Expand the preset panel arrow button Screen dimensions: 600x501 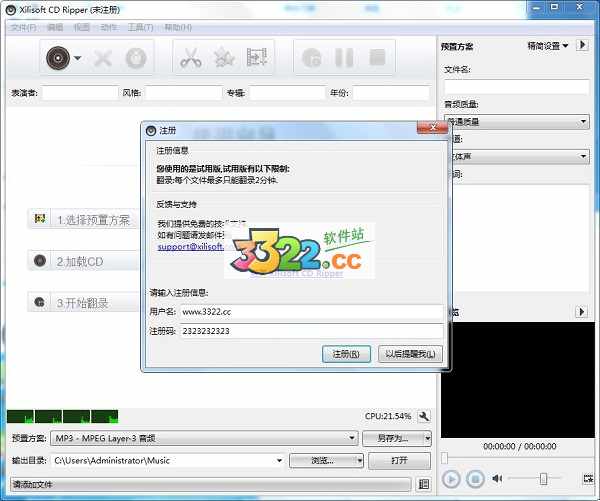[x=582, y=45]
